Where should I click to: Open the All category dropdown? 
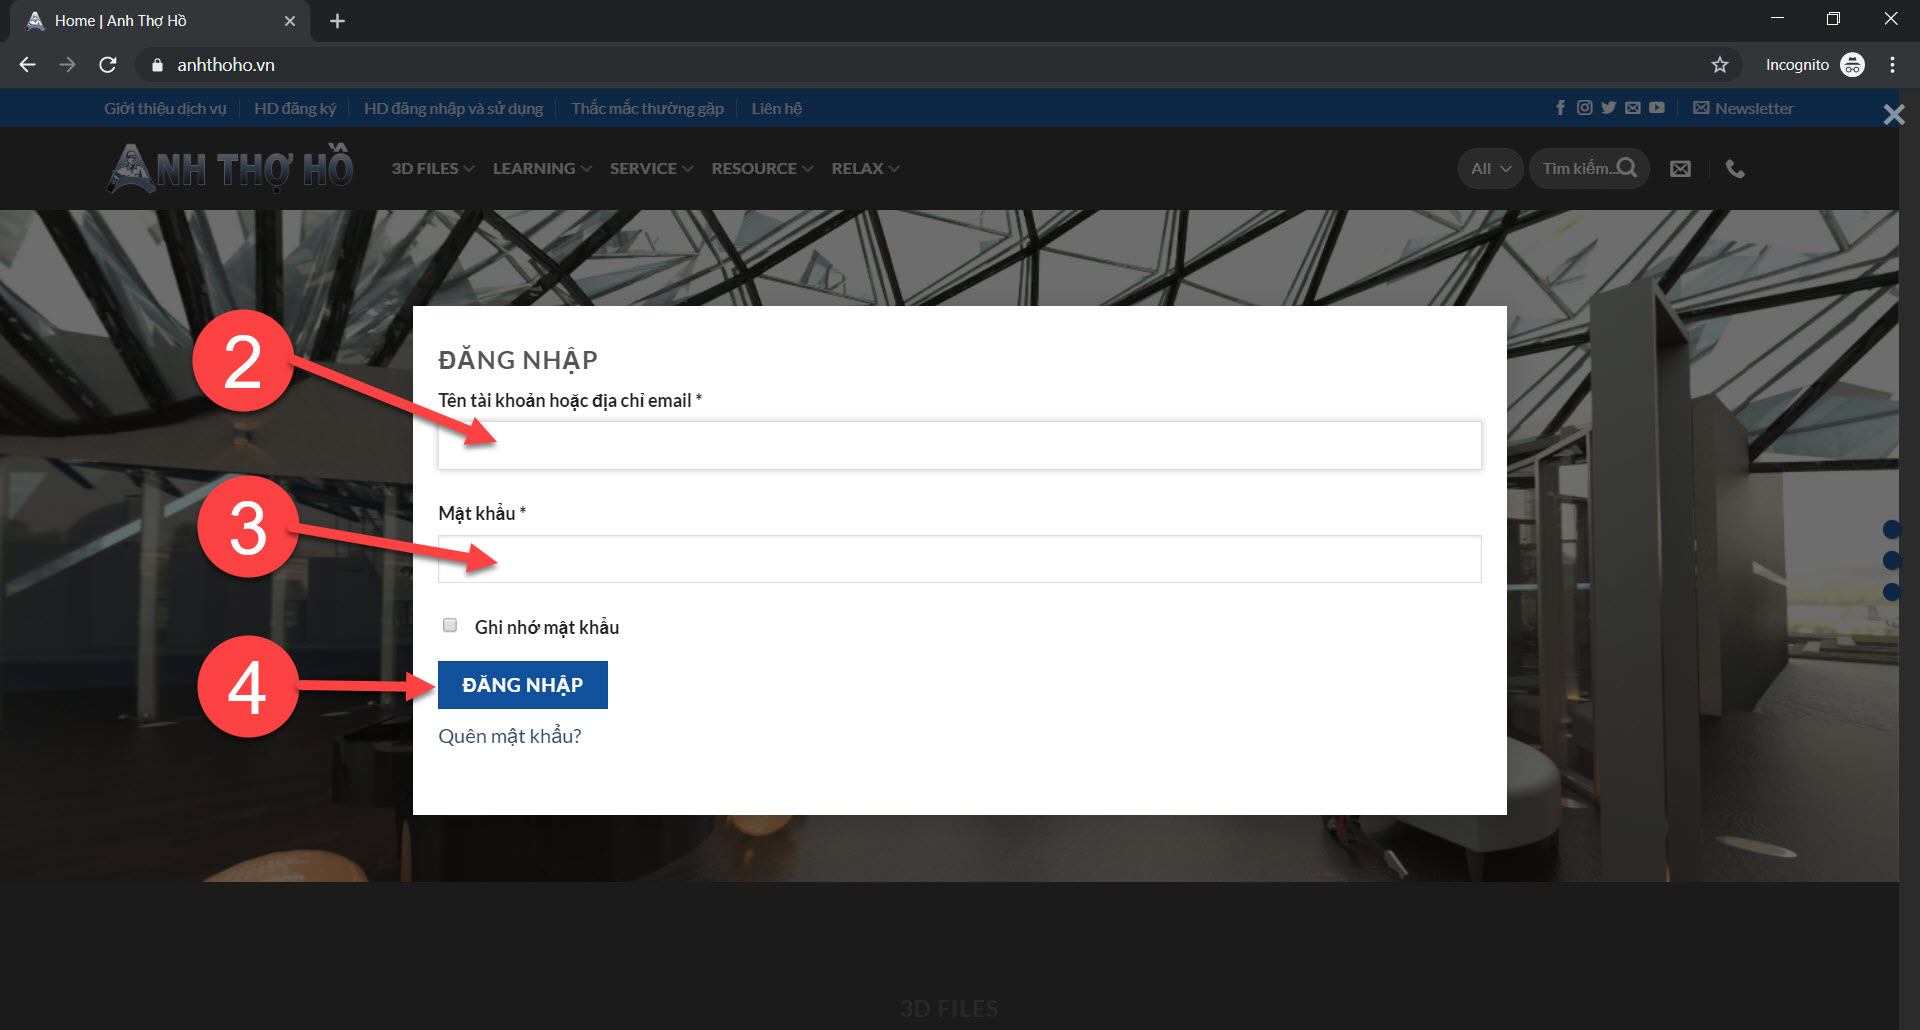(1490, 169)
